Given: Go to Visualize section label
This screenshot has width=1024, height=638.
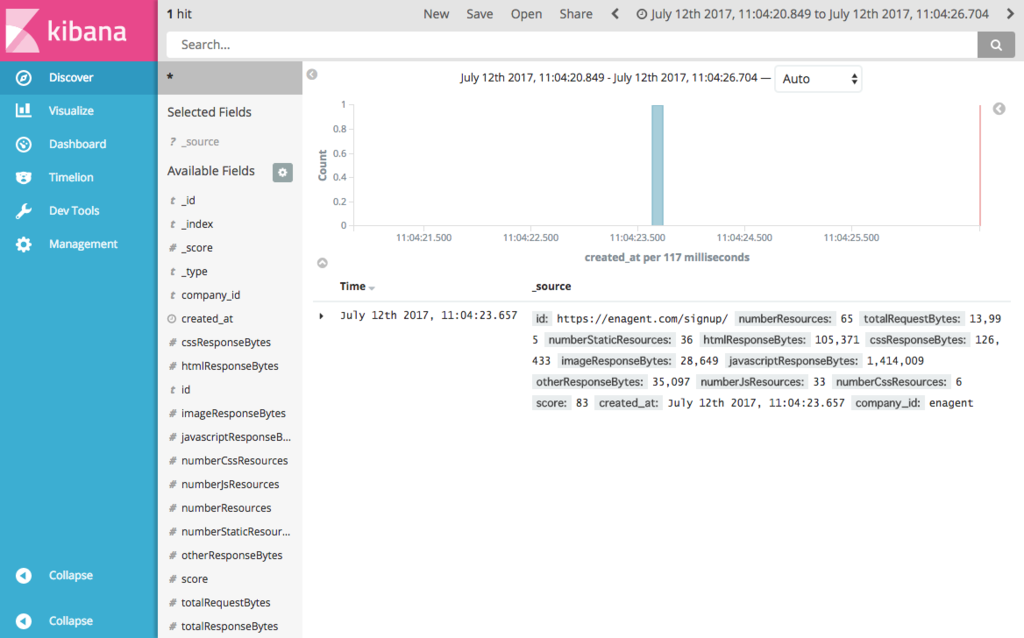Looking at the screenshot, I should (x=71, y=110).
